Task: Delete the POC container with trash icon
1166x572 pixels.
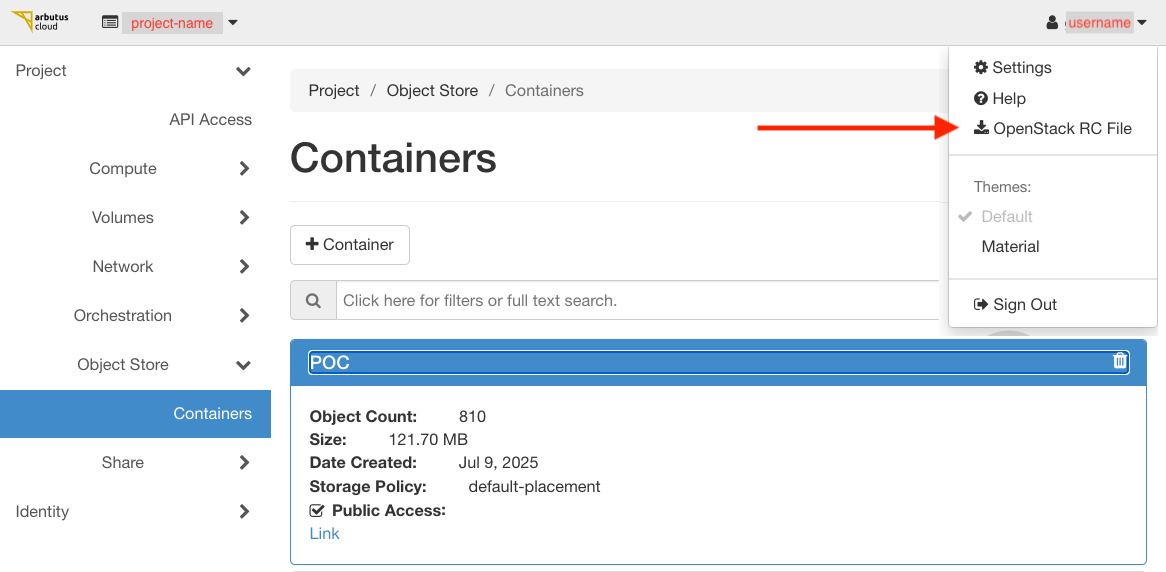Action: point(1120,361)
